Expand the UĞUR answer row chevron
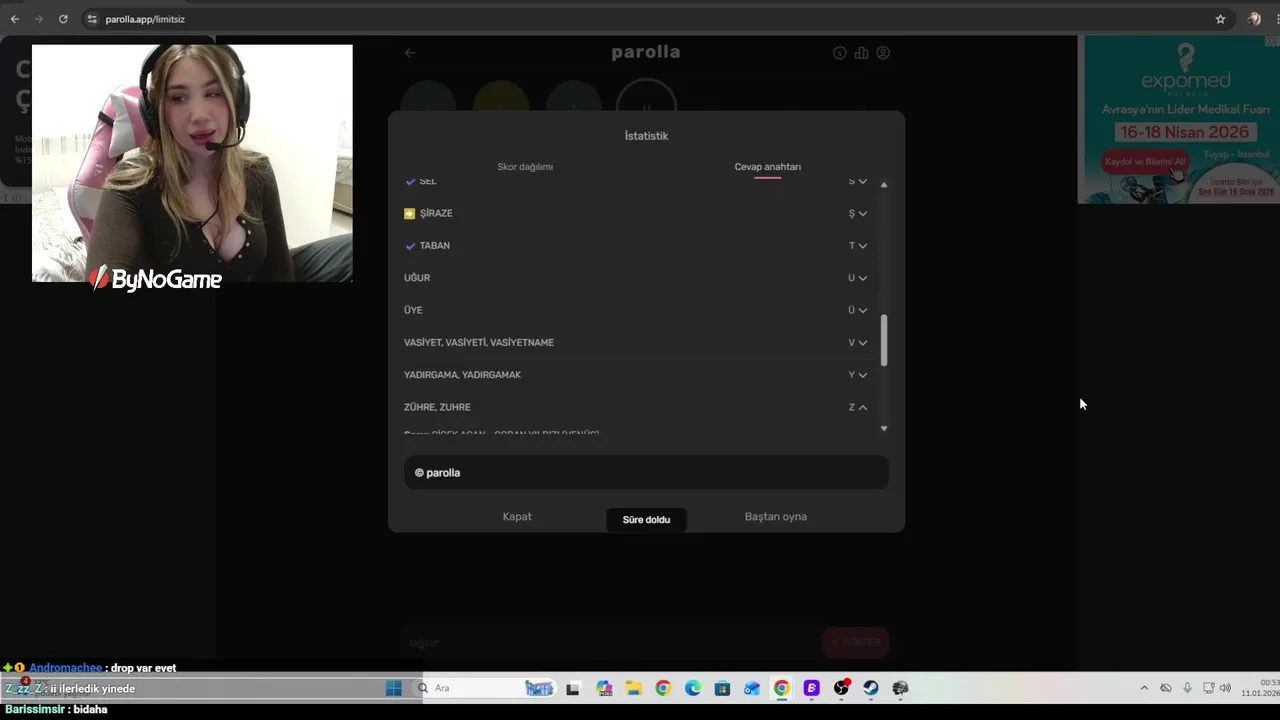The width and height of the screenshot is (1280, 720). pyautogui.click(x=862, y=278)
